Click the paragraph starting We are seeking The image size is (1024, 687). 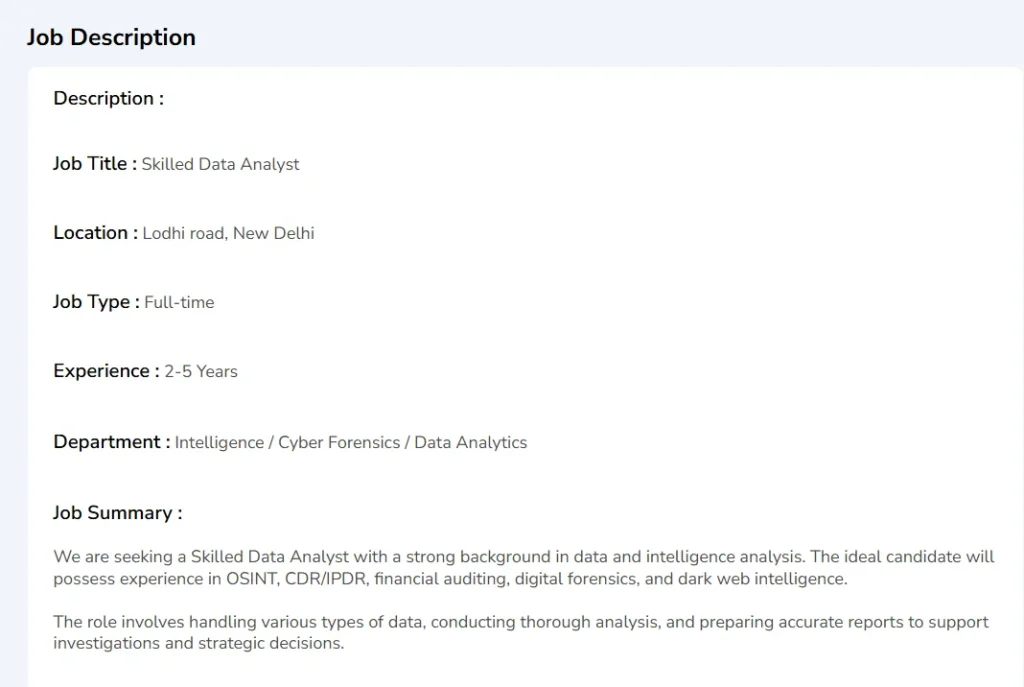(x=524, y=567)
